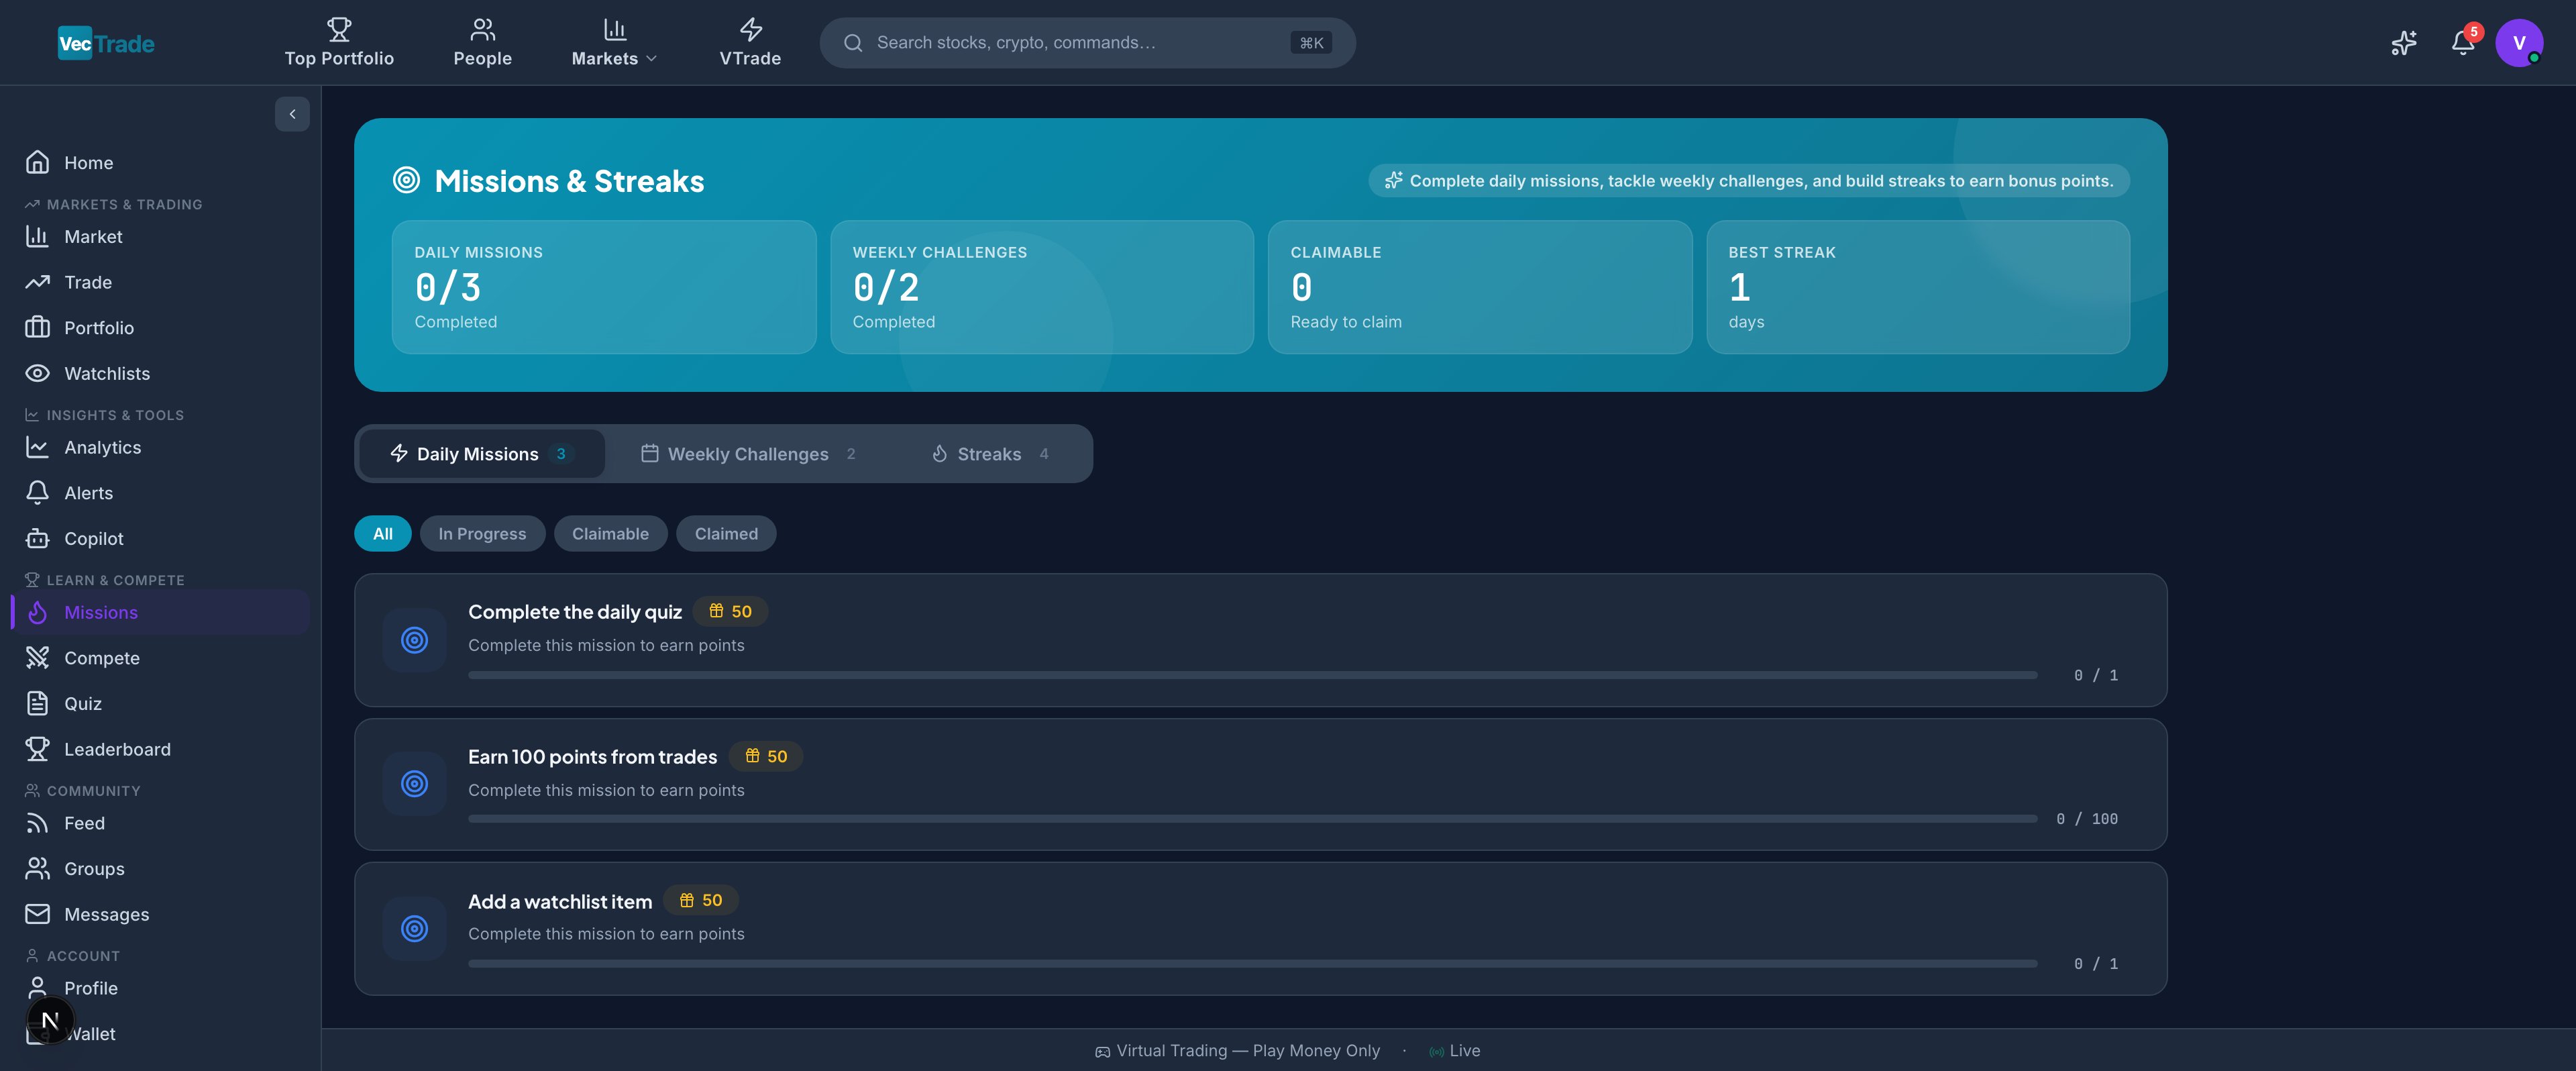This screenshot has height=1071, width=2576.
Task: Open notifications bell with 5 badge
Action: [x=2463, y=43]
